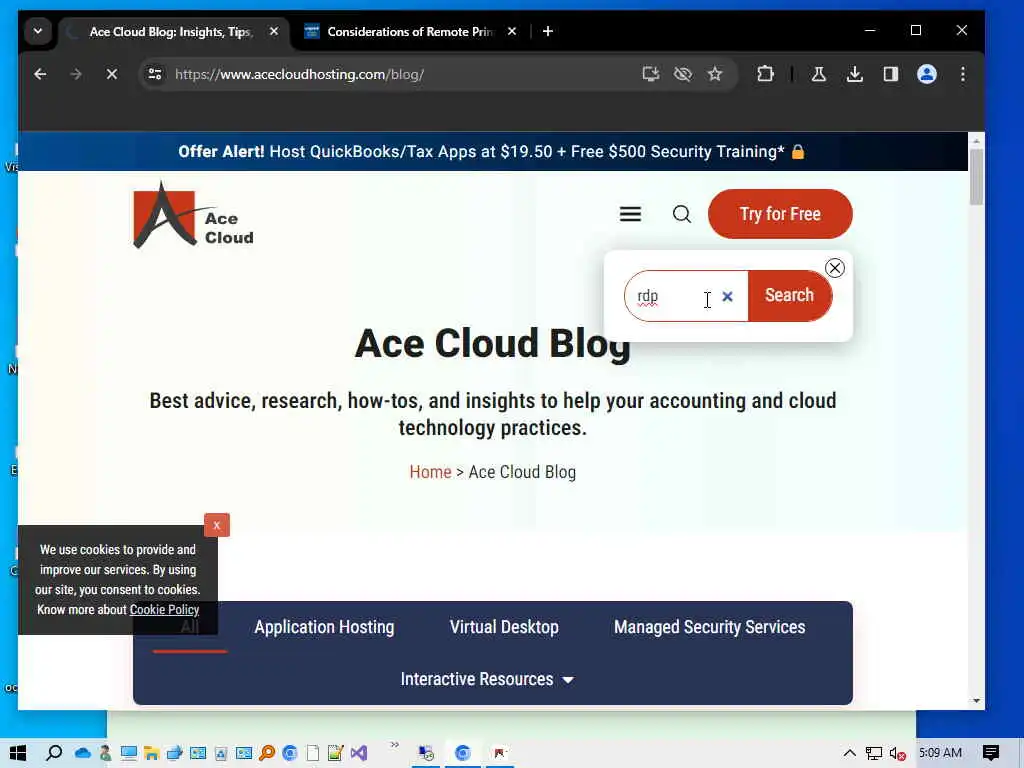The image size is (1024, 768).
Task: Open a new browser tab
Action: pyautogui.click(x=548, y=31)
